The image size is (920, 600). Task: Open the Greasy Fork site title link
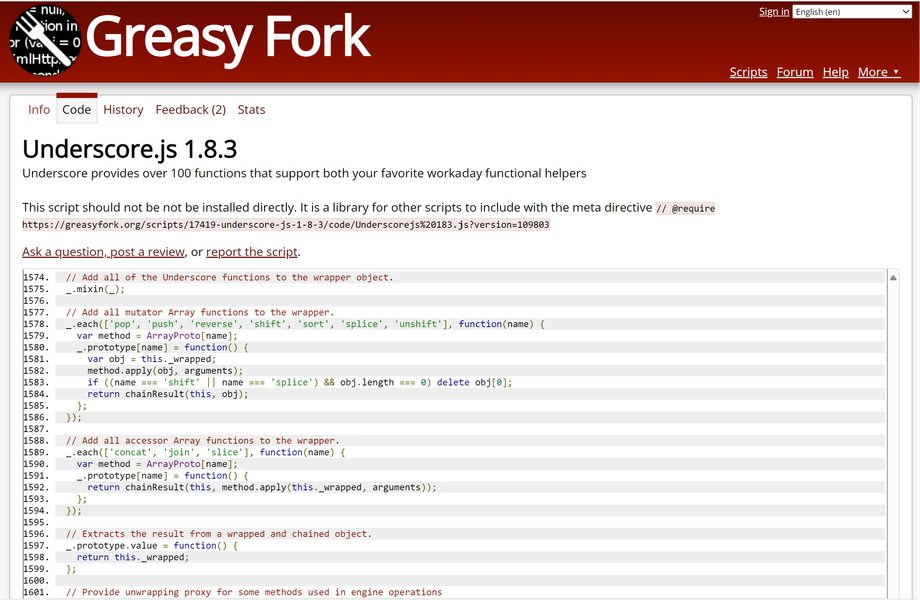(228, 37)
